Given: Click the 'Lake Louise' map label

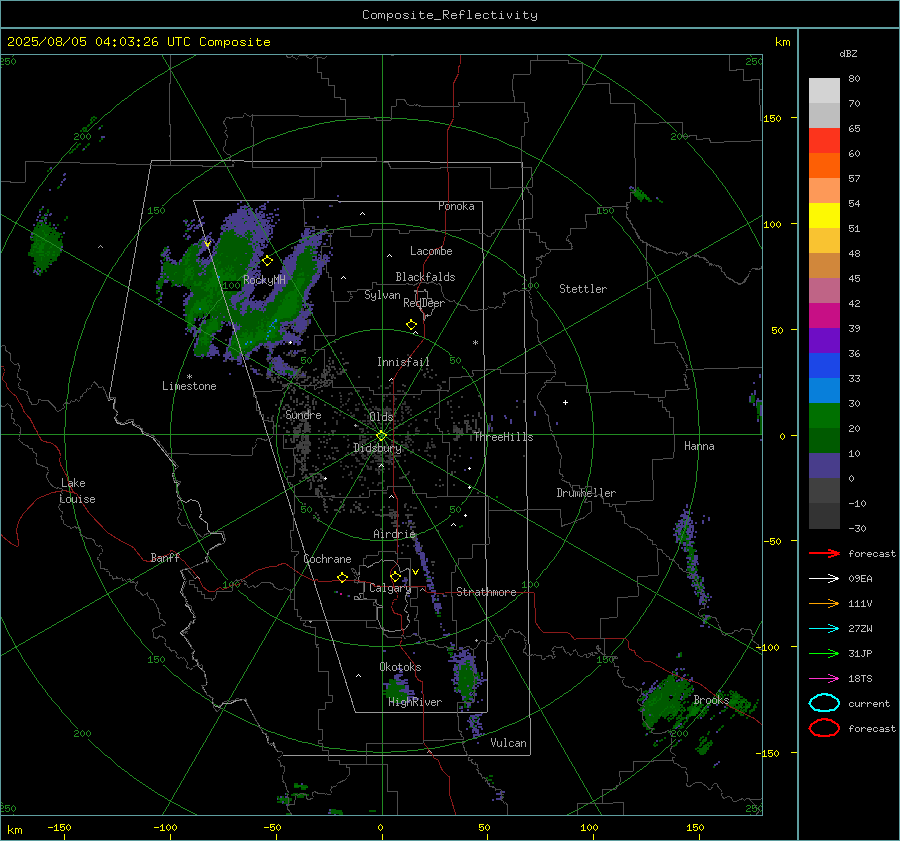Looking at the screenshot, I should [x=77, y=491].
